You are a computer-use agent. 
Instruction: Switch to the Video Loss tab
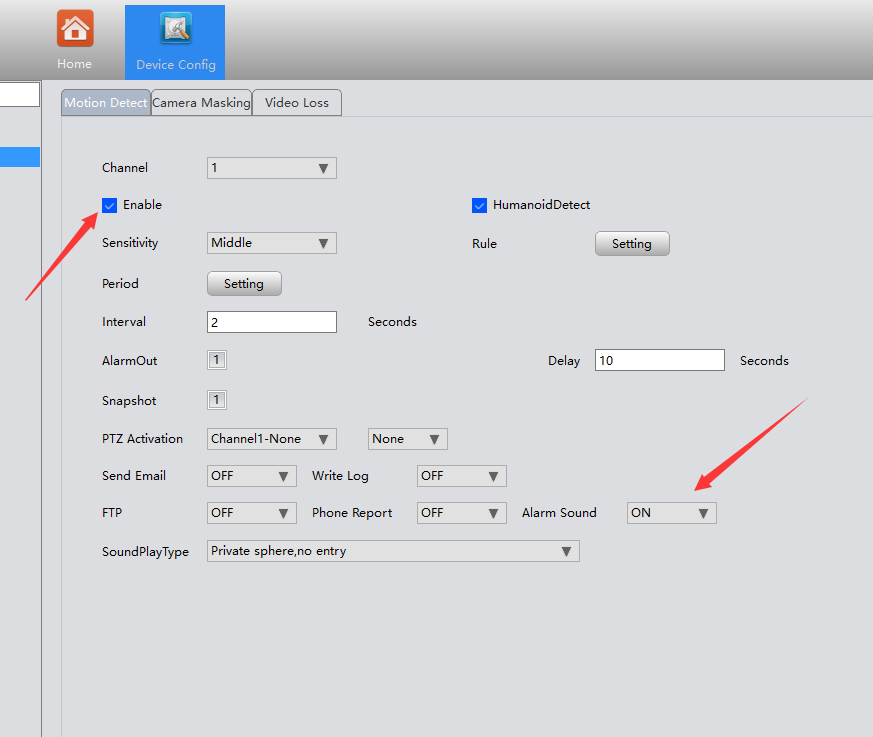tap(297, 102)
